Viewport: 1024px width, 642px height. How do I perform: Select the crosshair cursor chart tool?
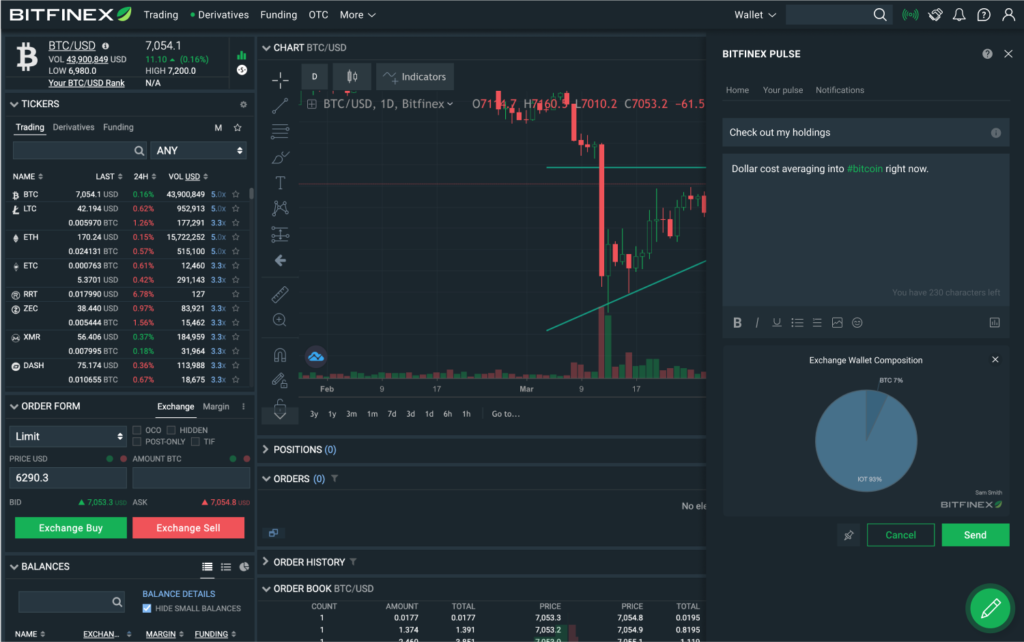pos(280,79)
